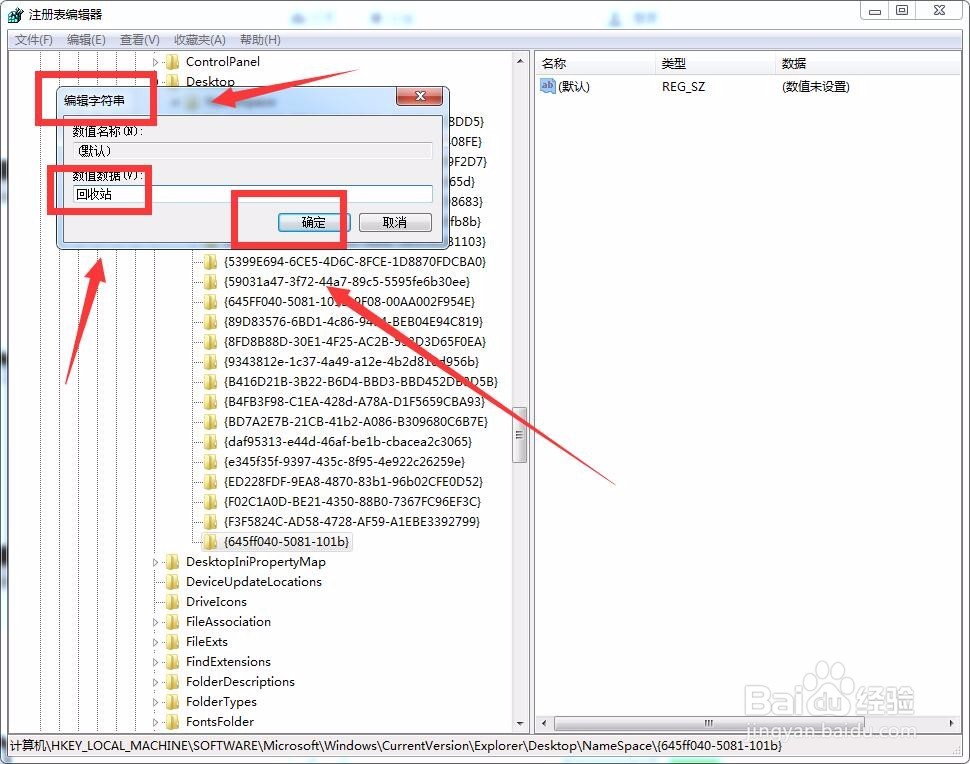970x764 pixels.
Task: Click the ab string value icon for (默认)
Action: coord(547,86)
